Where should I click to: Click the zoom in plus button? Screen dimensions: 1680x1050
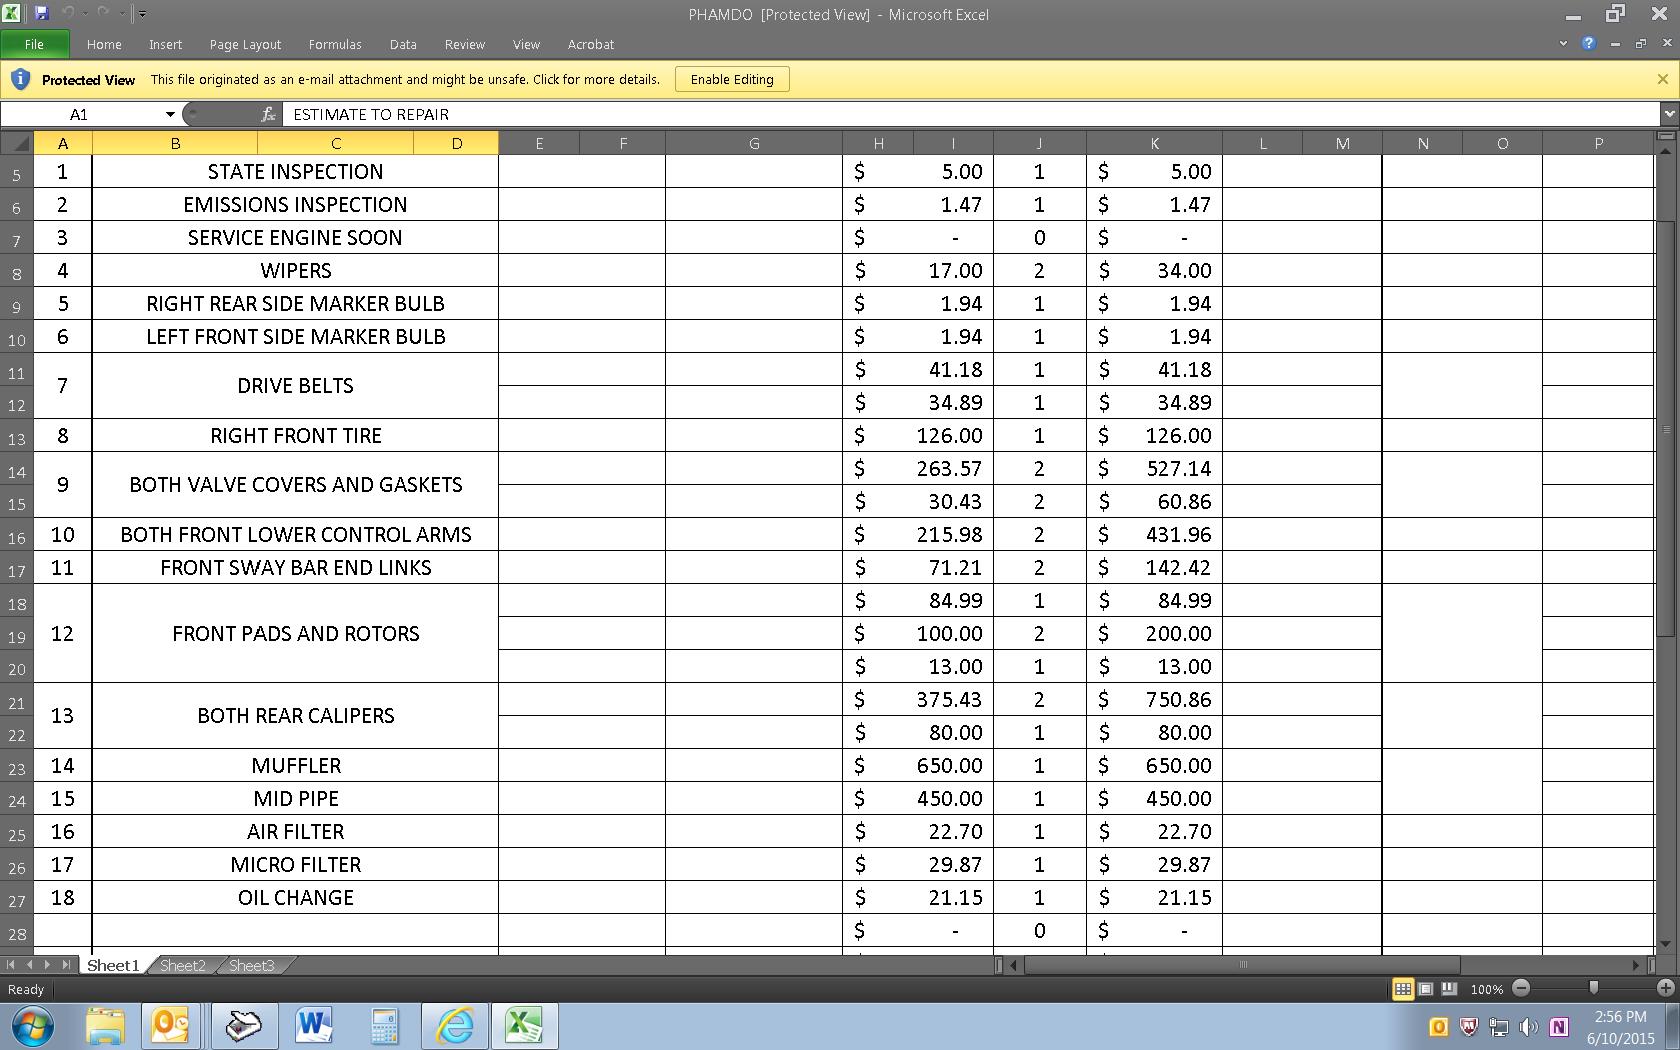[x=1666, y=988]
